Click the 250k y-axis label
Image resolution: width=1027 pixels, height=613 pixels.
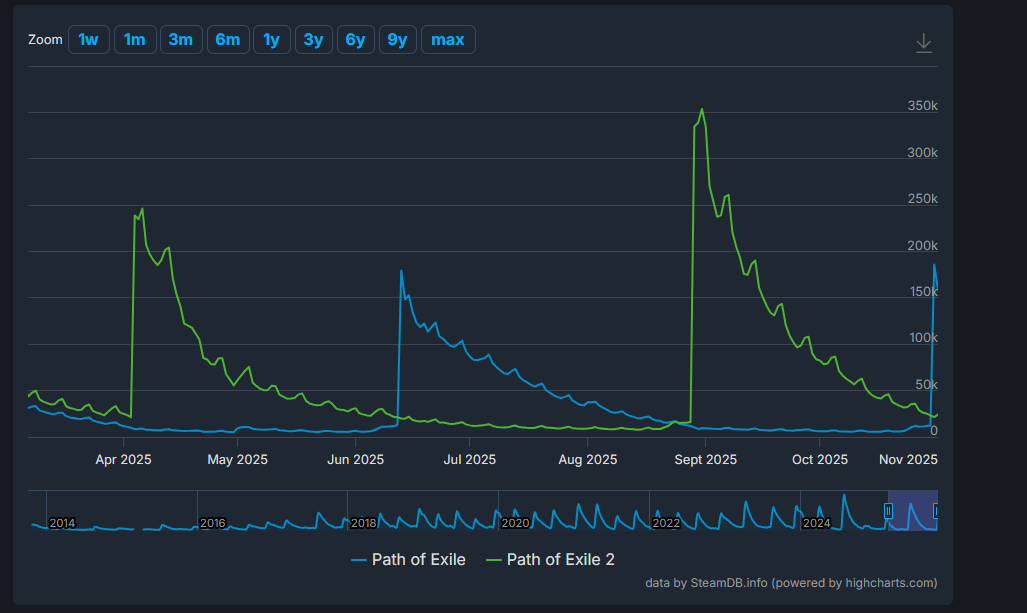point(922,198)
